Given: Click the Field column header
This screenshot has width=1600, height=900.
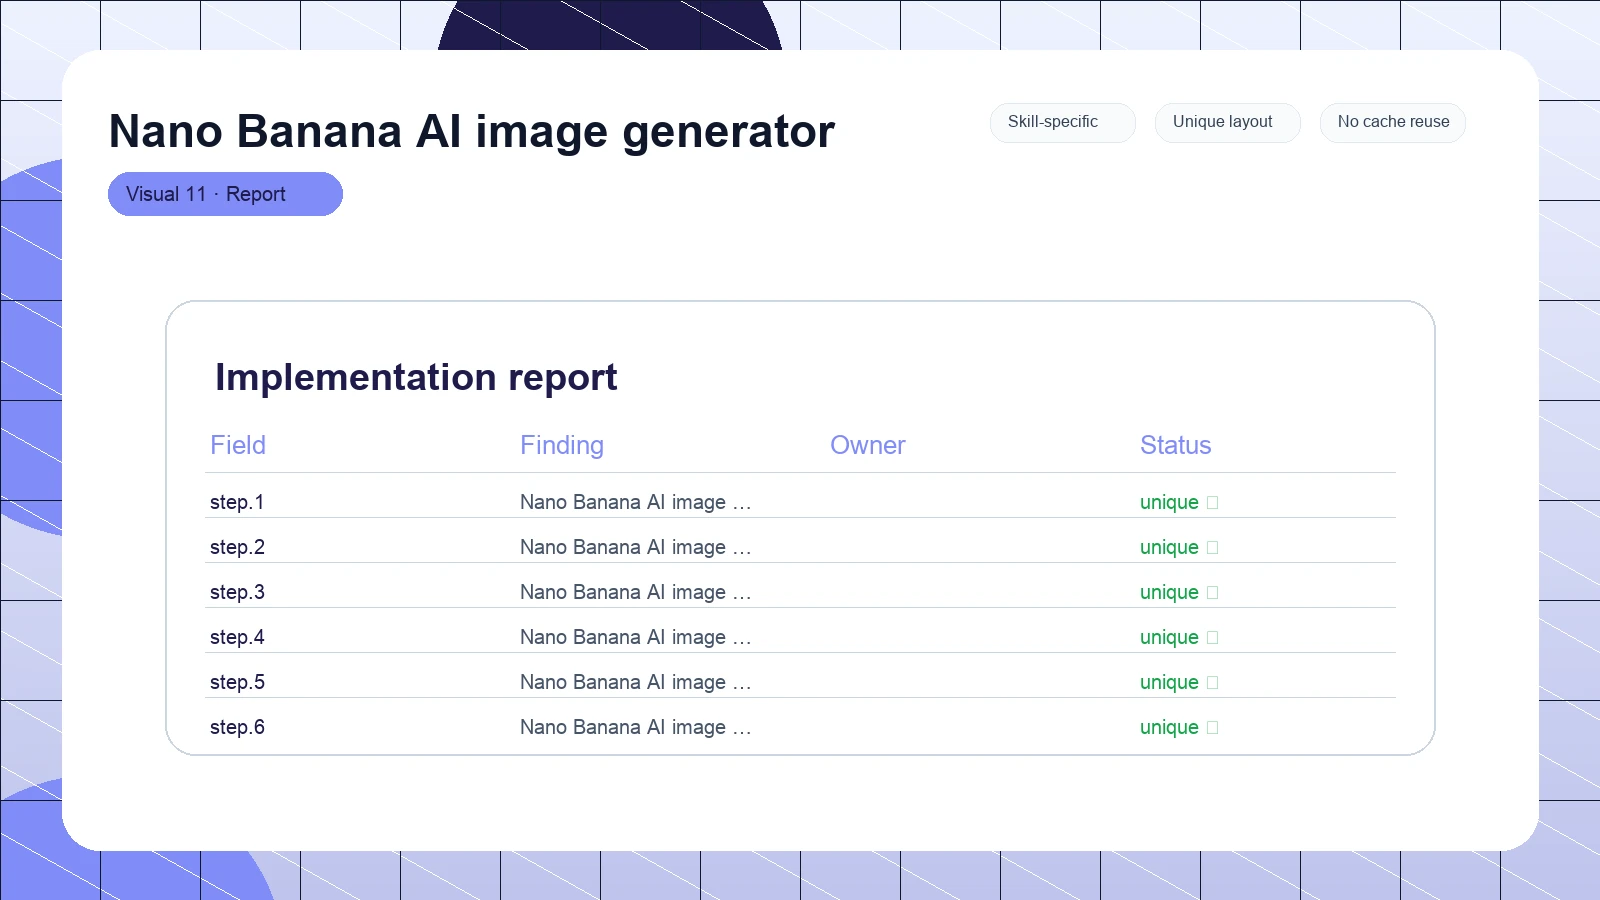Looking at the screenshot, I should 238,445.
